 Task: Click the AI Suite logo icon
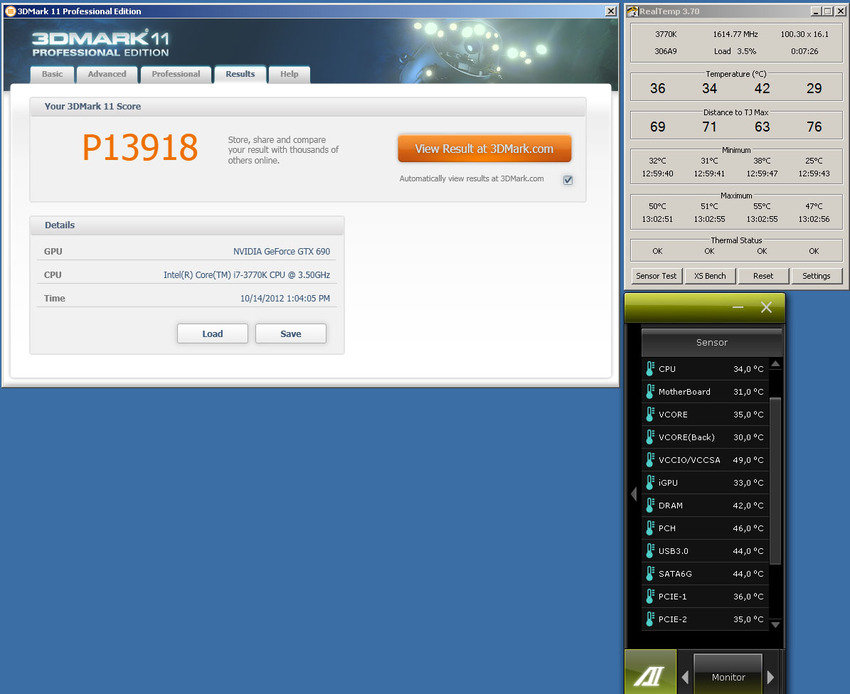651,672
